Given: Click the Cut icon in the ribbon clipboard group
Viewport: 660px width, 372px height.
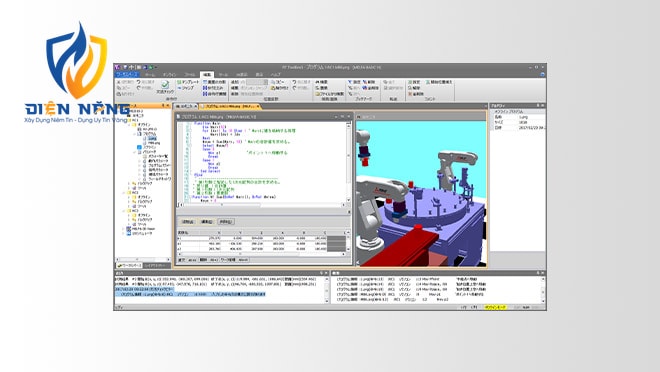Looking at the screenshot, I should pos(119,82).
